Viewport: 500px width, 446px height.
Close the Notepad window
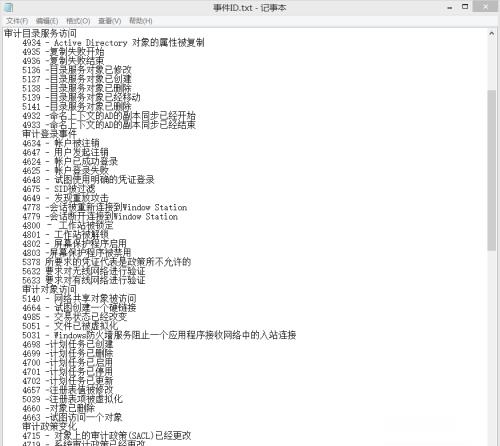tap(486, 6)
